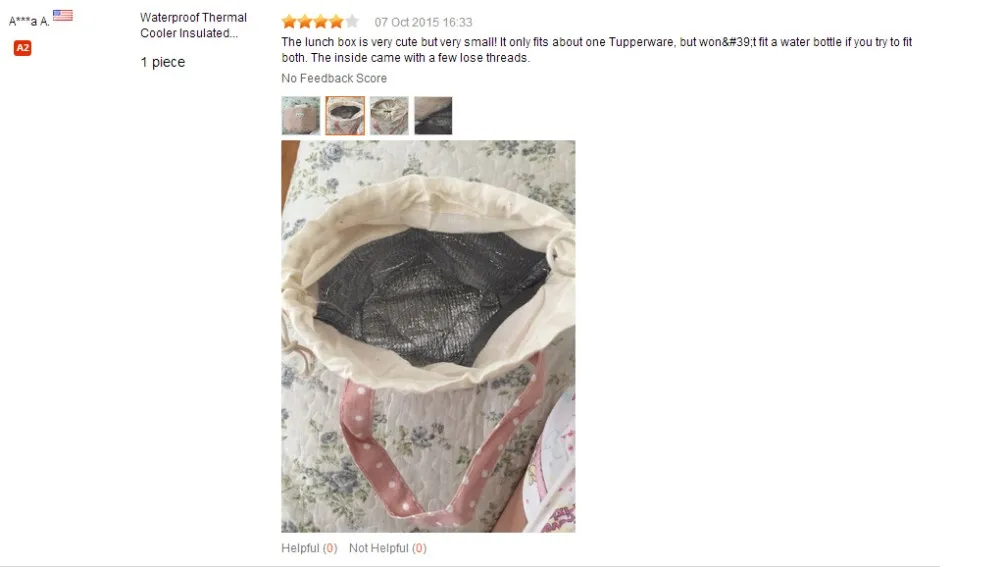Open the Waterproof Thermal Cooler Insulated product link

193,26
